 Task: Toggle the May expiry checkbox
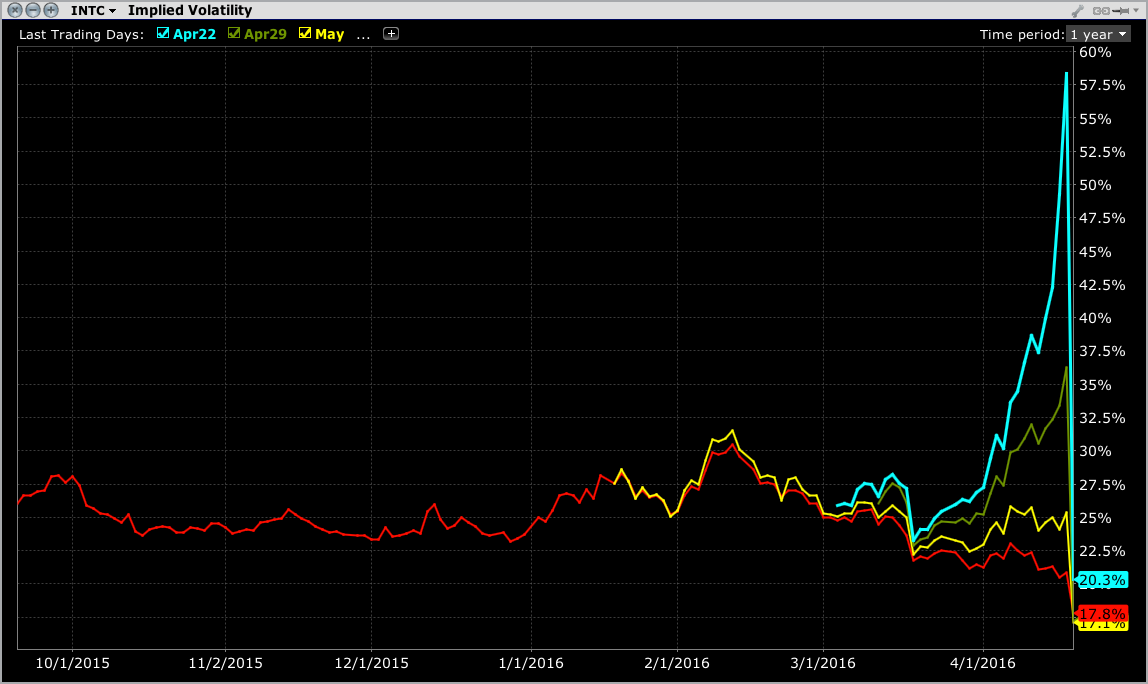305,33
